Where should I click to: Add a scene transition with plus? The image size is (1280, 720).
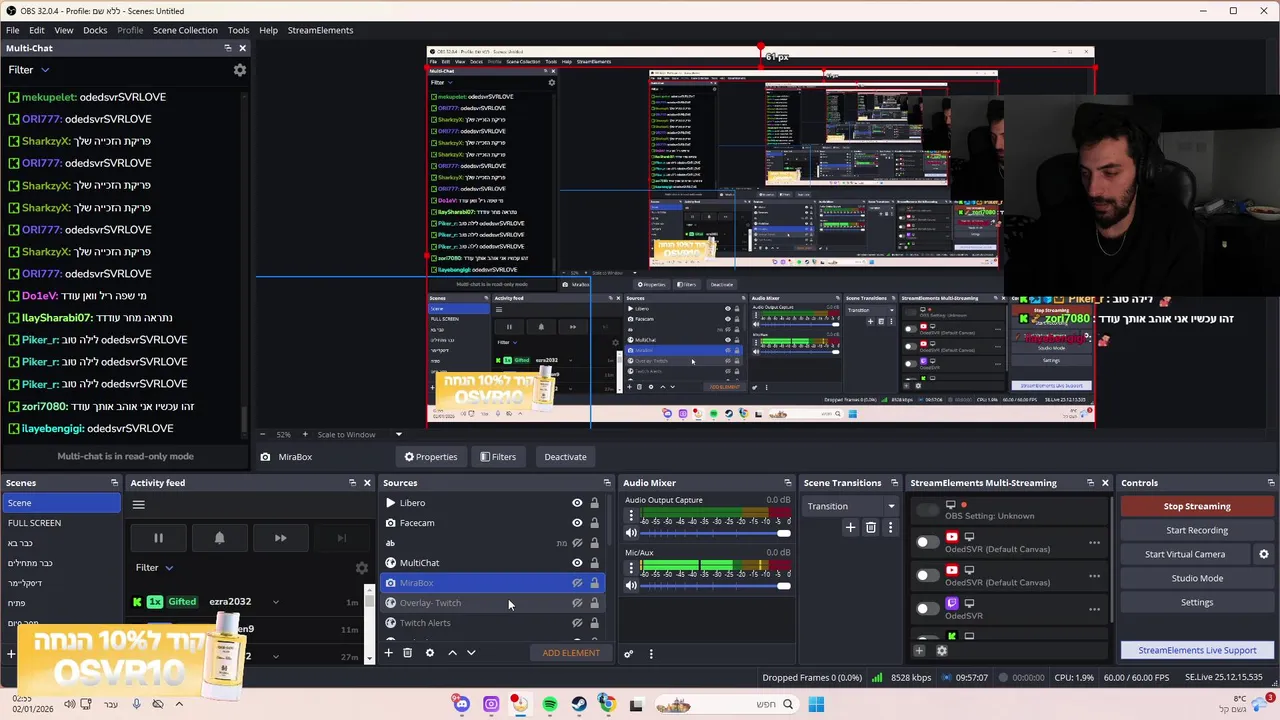coord(850,527)
